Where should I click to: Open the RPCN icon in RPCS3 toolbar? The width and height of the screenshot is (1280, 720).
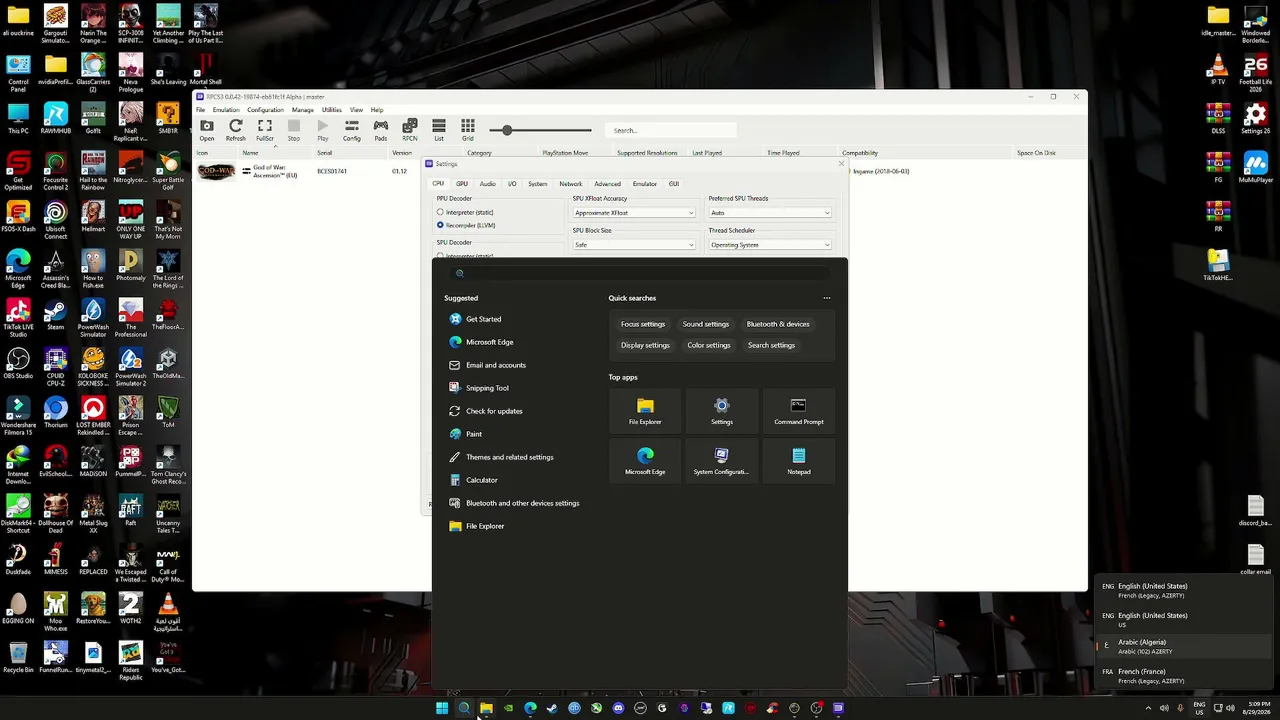[x=410, y=129]
